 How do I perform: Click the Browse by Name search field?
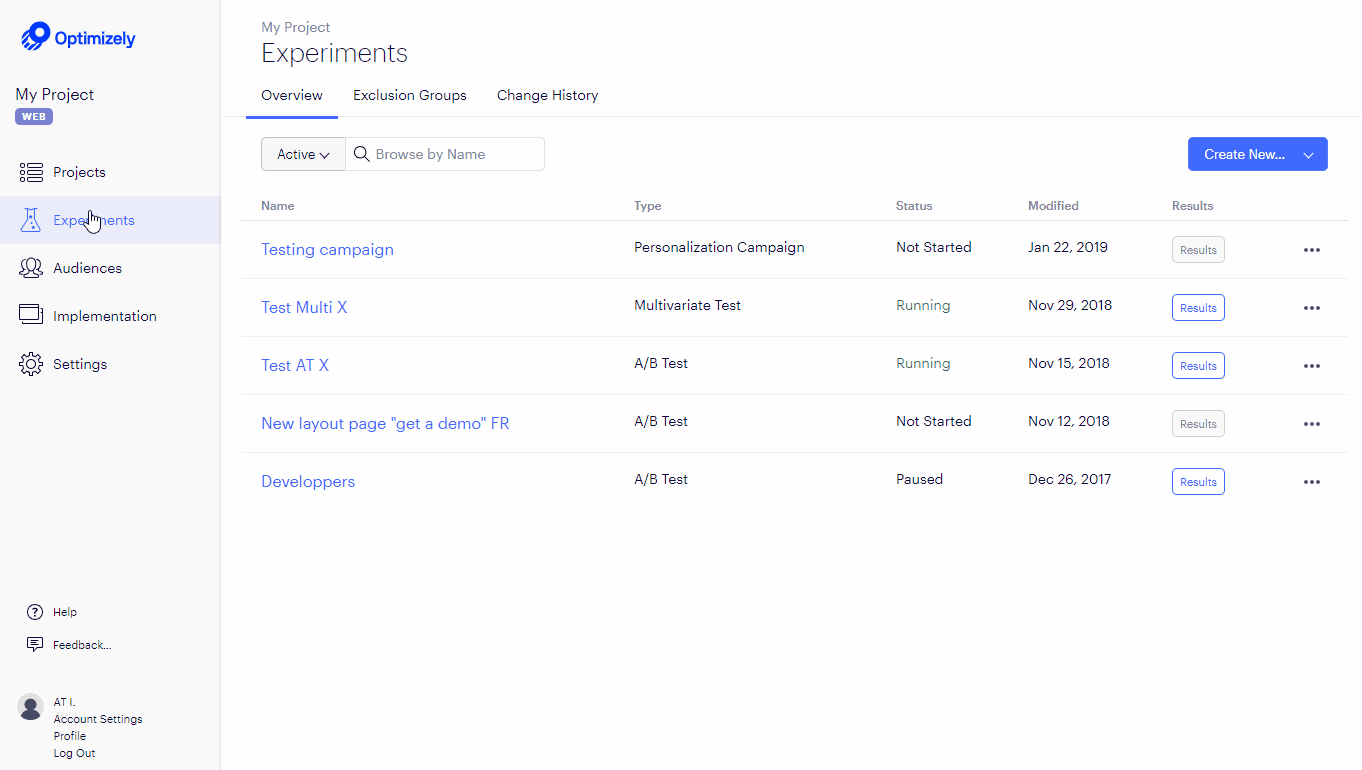pyautogui.click(x=440, y=153)
